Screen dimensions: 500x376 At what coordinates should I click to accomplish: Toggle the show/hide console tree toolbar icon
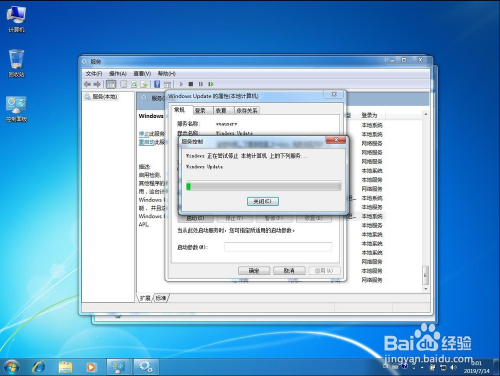(111, 84)
